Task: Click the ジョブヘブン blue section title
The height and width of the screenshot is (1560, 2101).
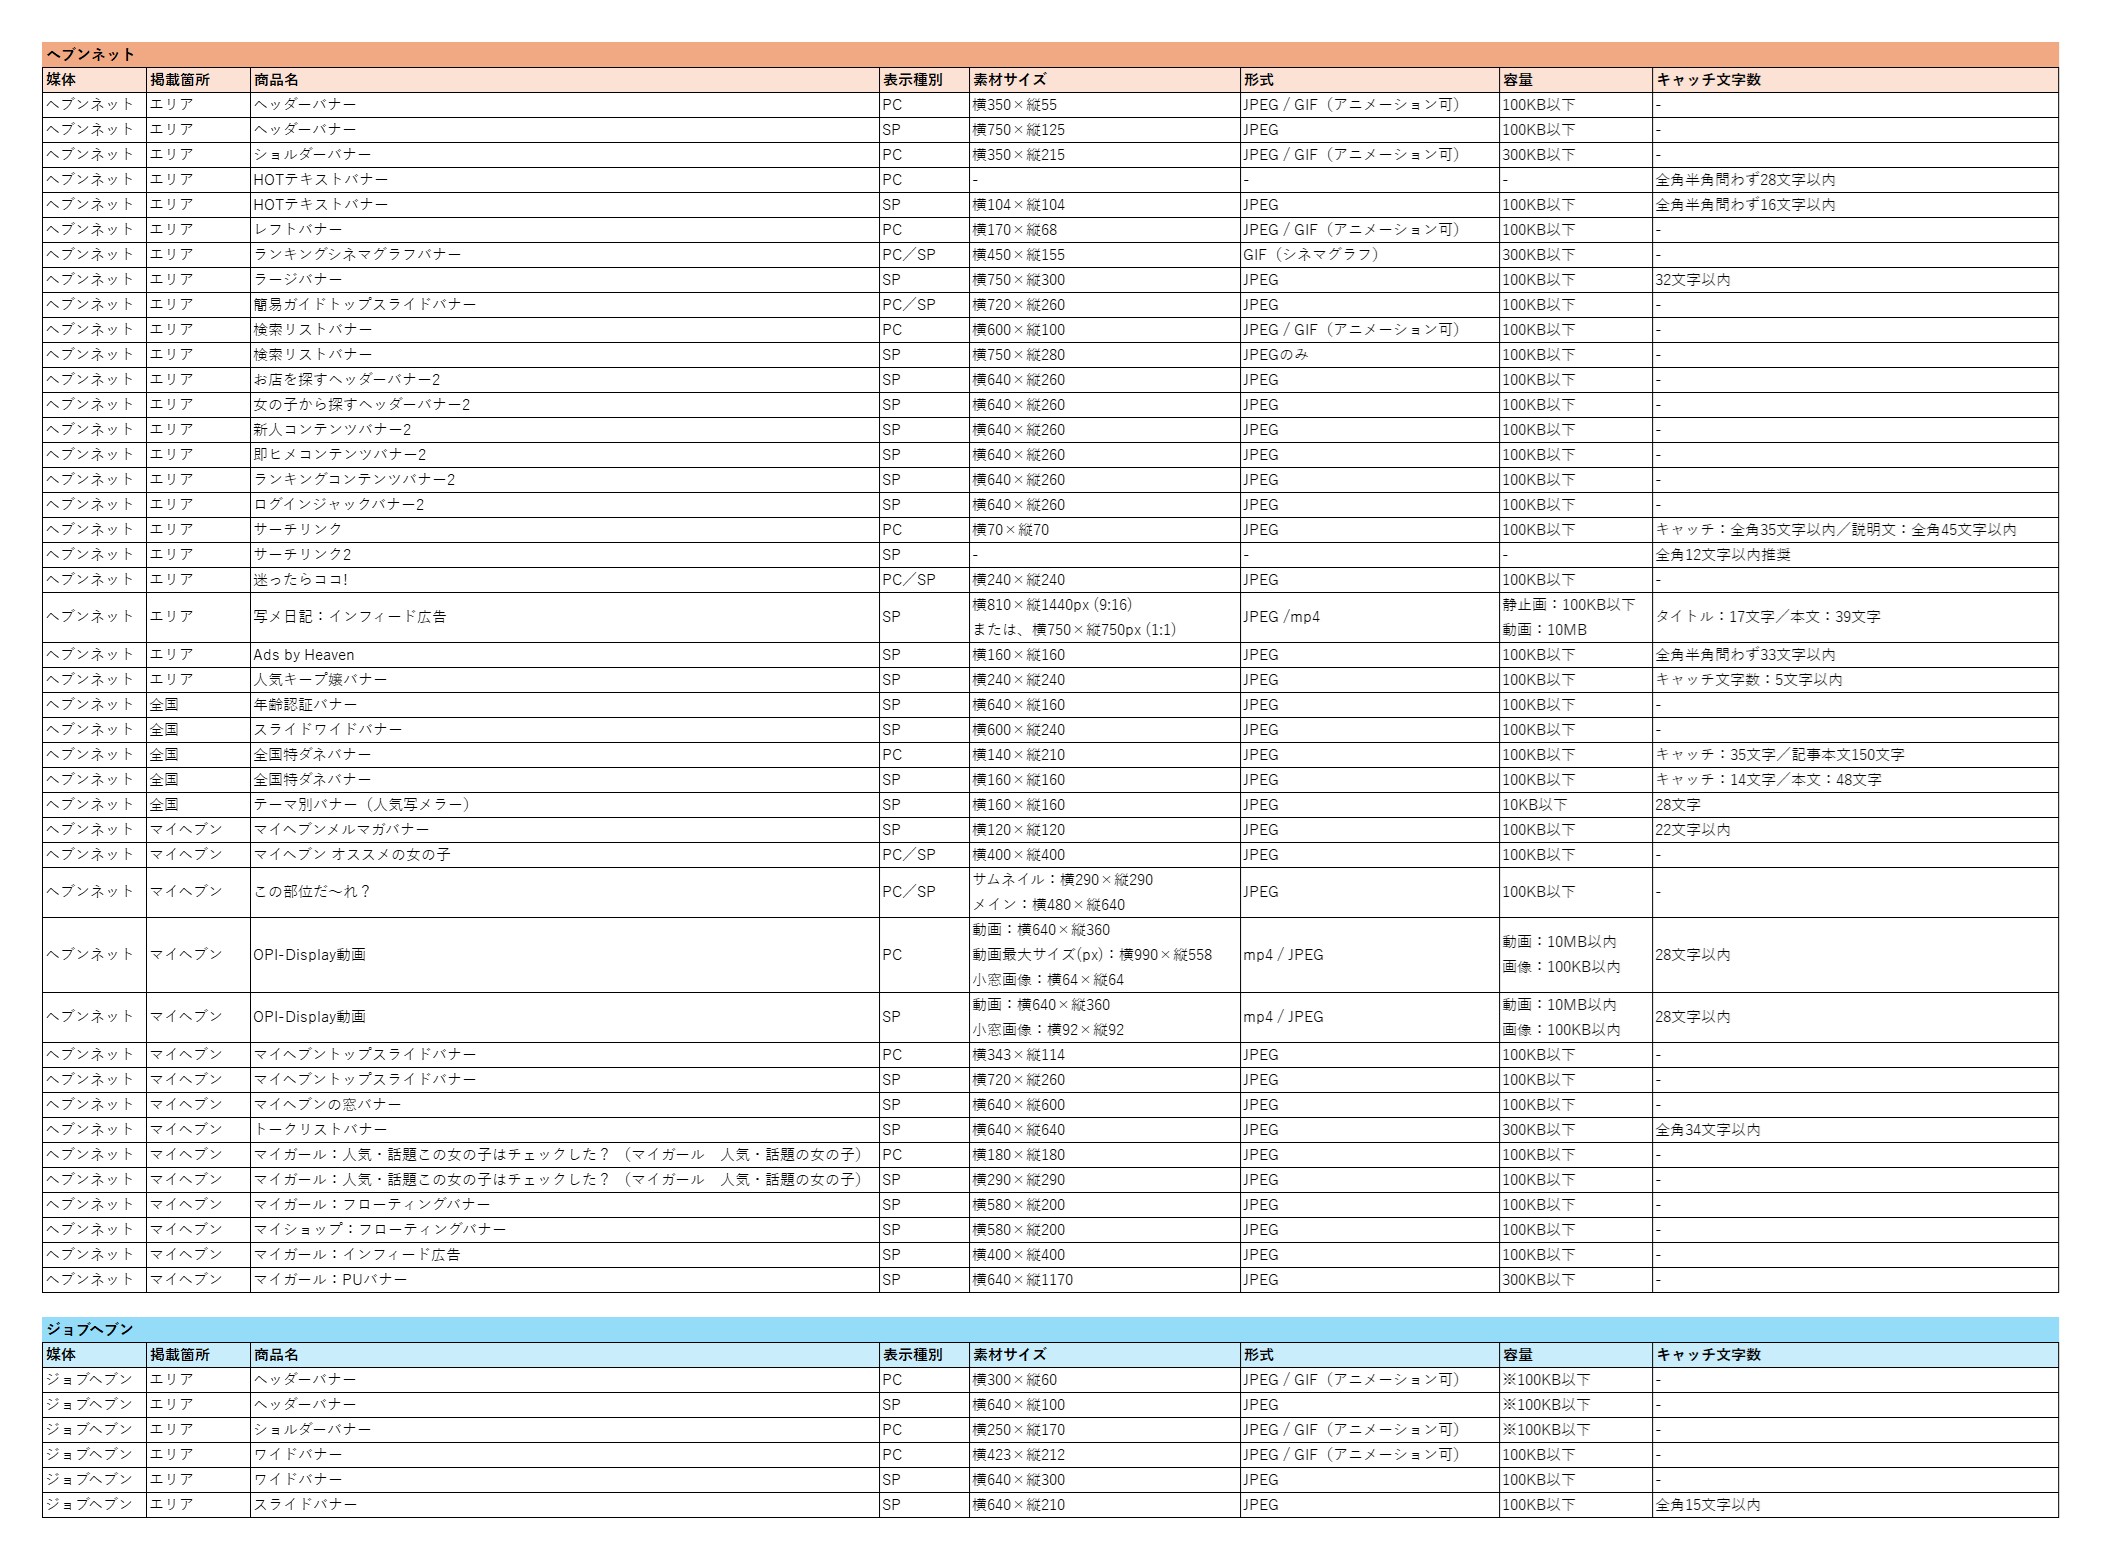Action: click(90, 1329)
